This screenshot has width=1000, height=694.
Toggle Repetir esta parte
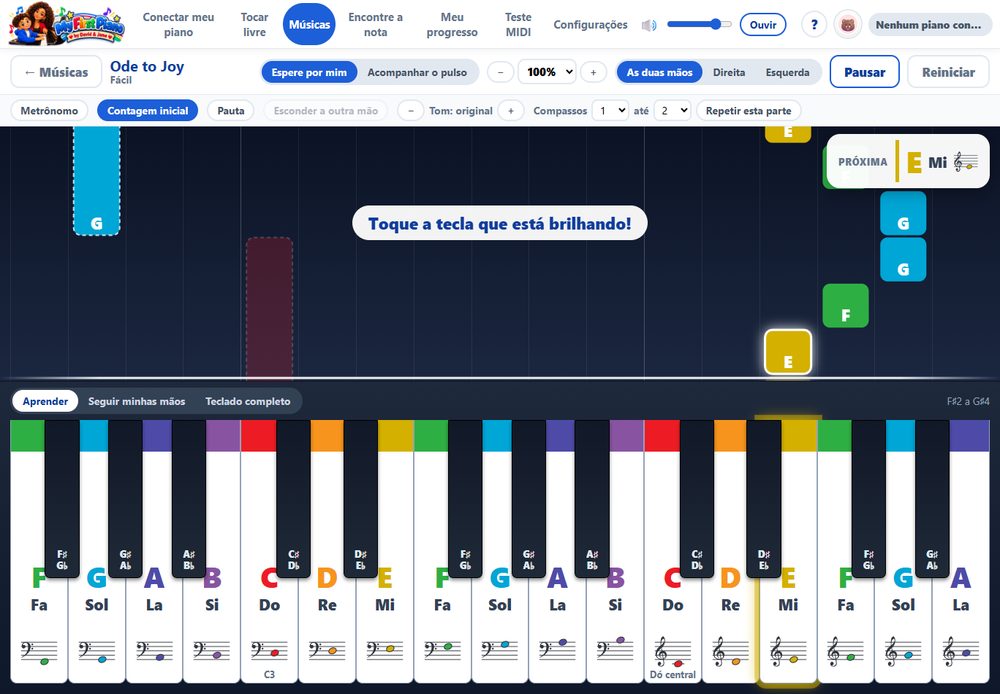pos(749,110)
